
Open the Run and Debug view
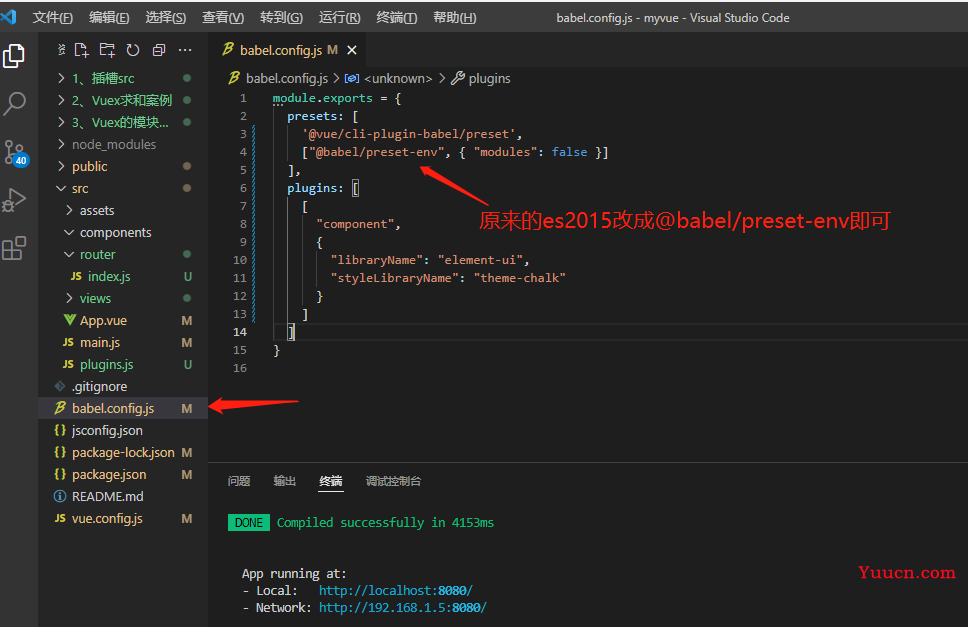[x=14, y=201]
